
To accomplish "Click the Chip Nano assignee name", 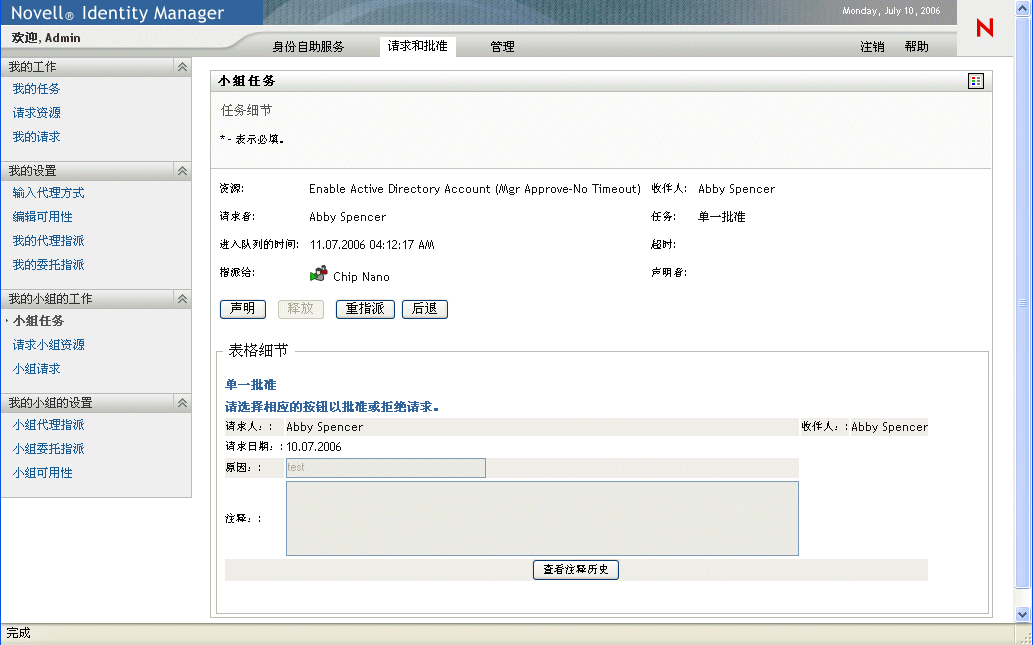I will (361, 277).
